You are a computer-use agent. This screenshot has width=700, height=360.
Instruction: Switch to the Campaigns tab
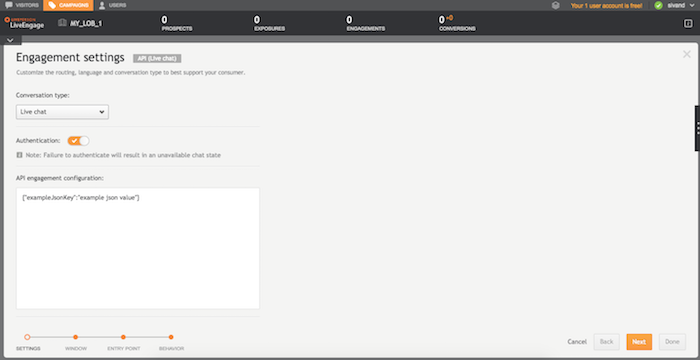pos(68,5)
